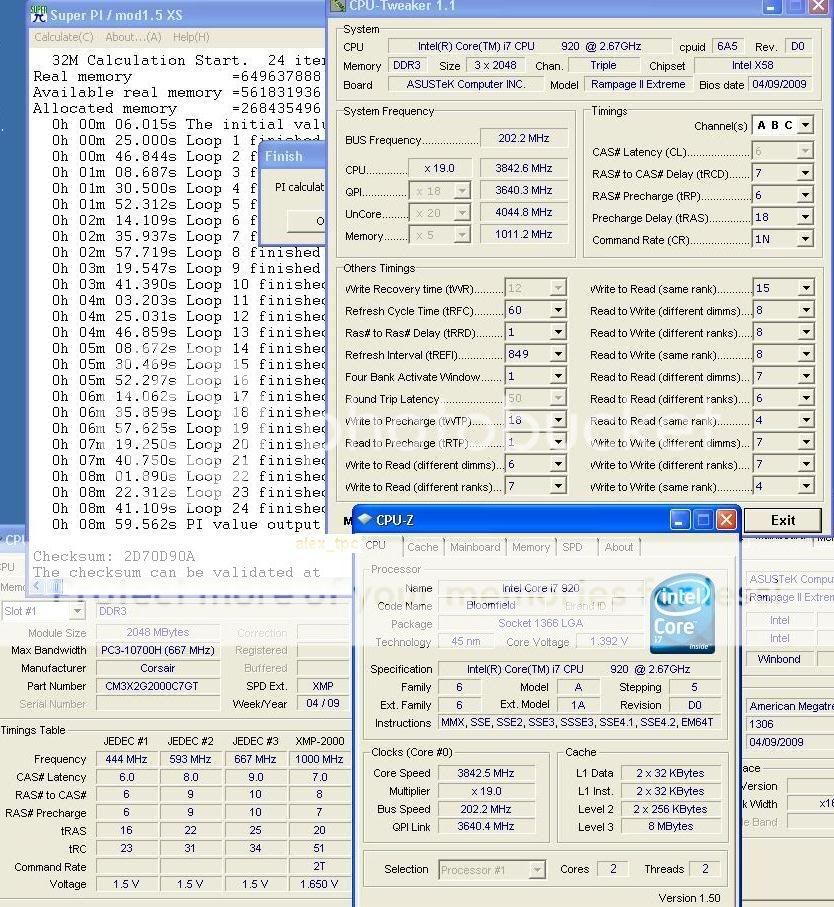
Task: Open the Read to Write (different dimms) dropdown
Action: (806, 310)
